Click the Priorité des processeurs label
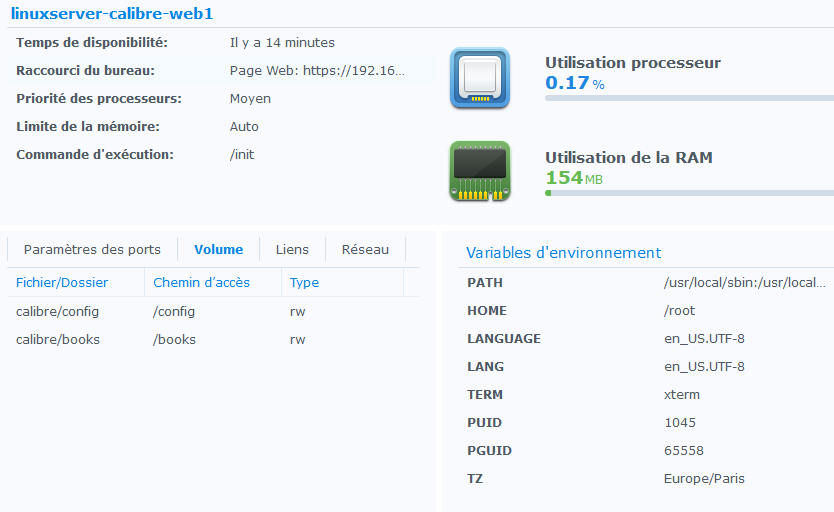This screenshot has height=512, width=834. click(99, 99)
